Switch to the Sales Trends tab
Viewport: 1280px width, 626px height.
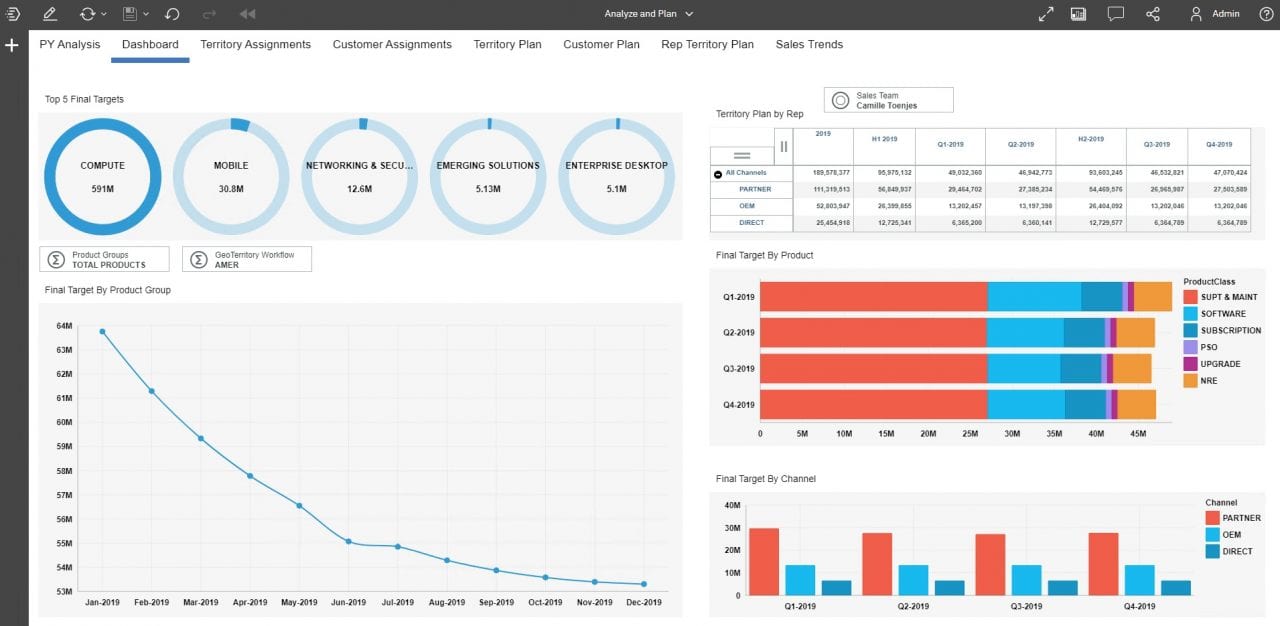808,44
